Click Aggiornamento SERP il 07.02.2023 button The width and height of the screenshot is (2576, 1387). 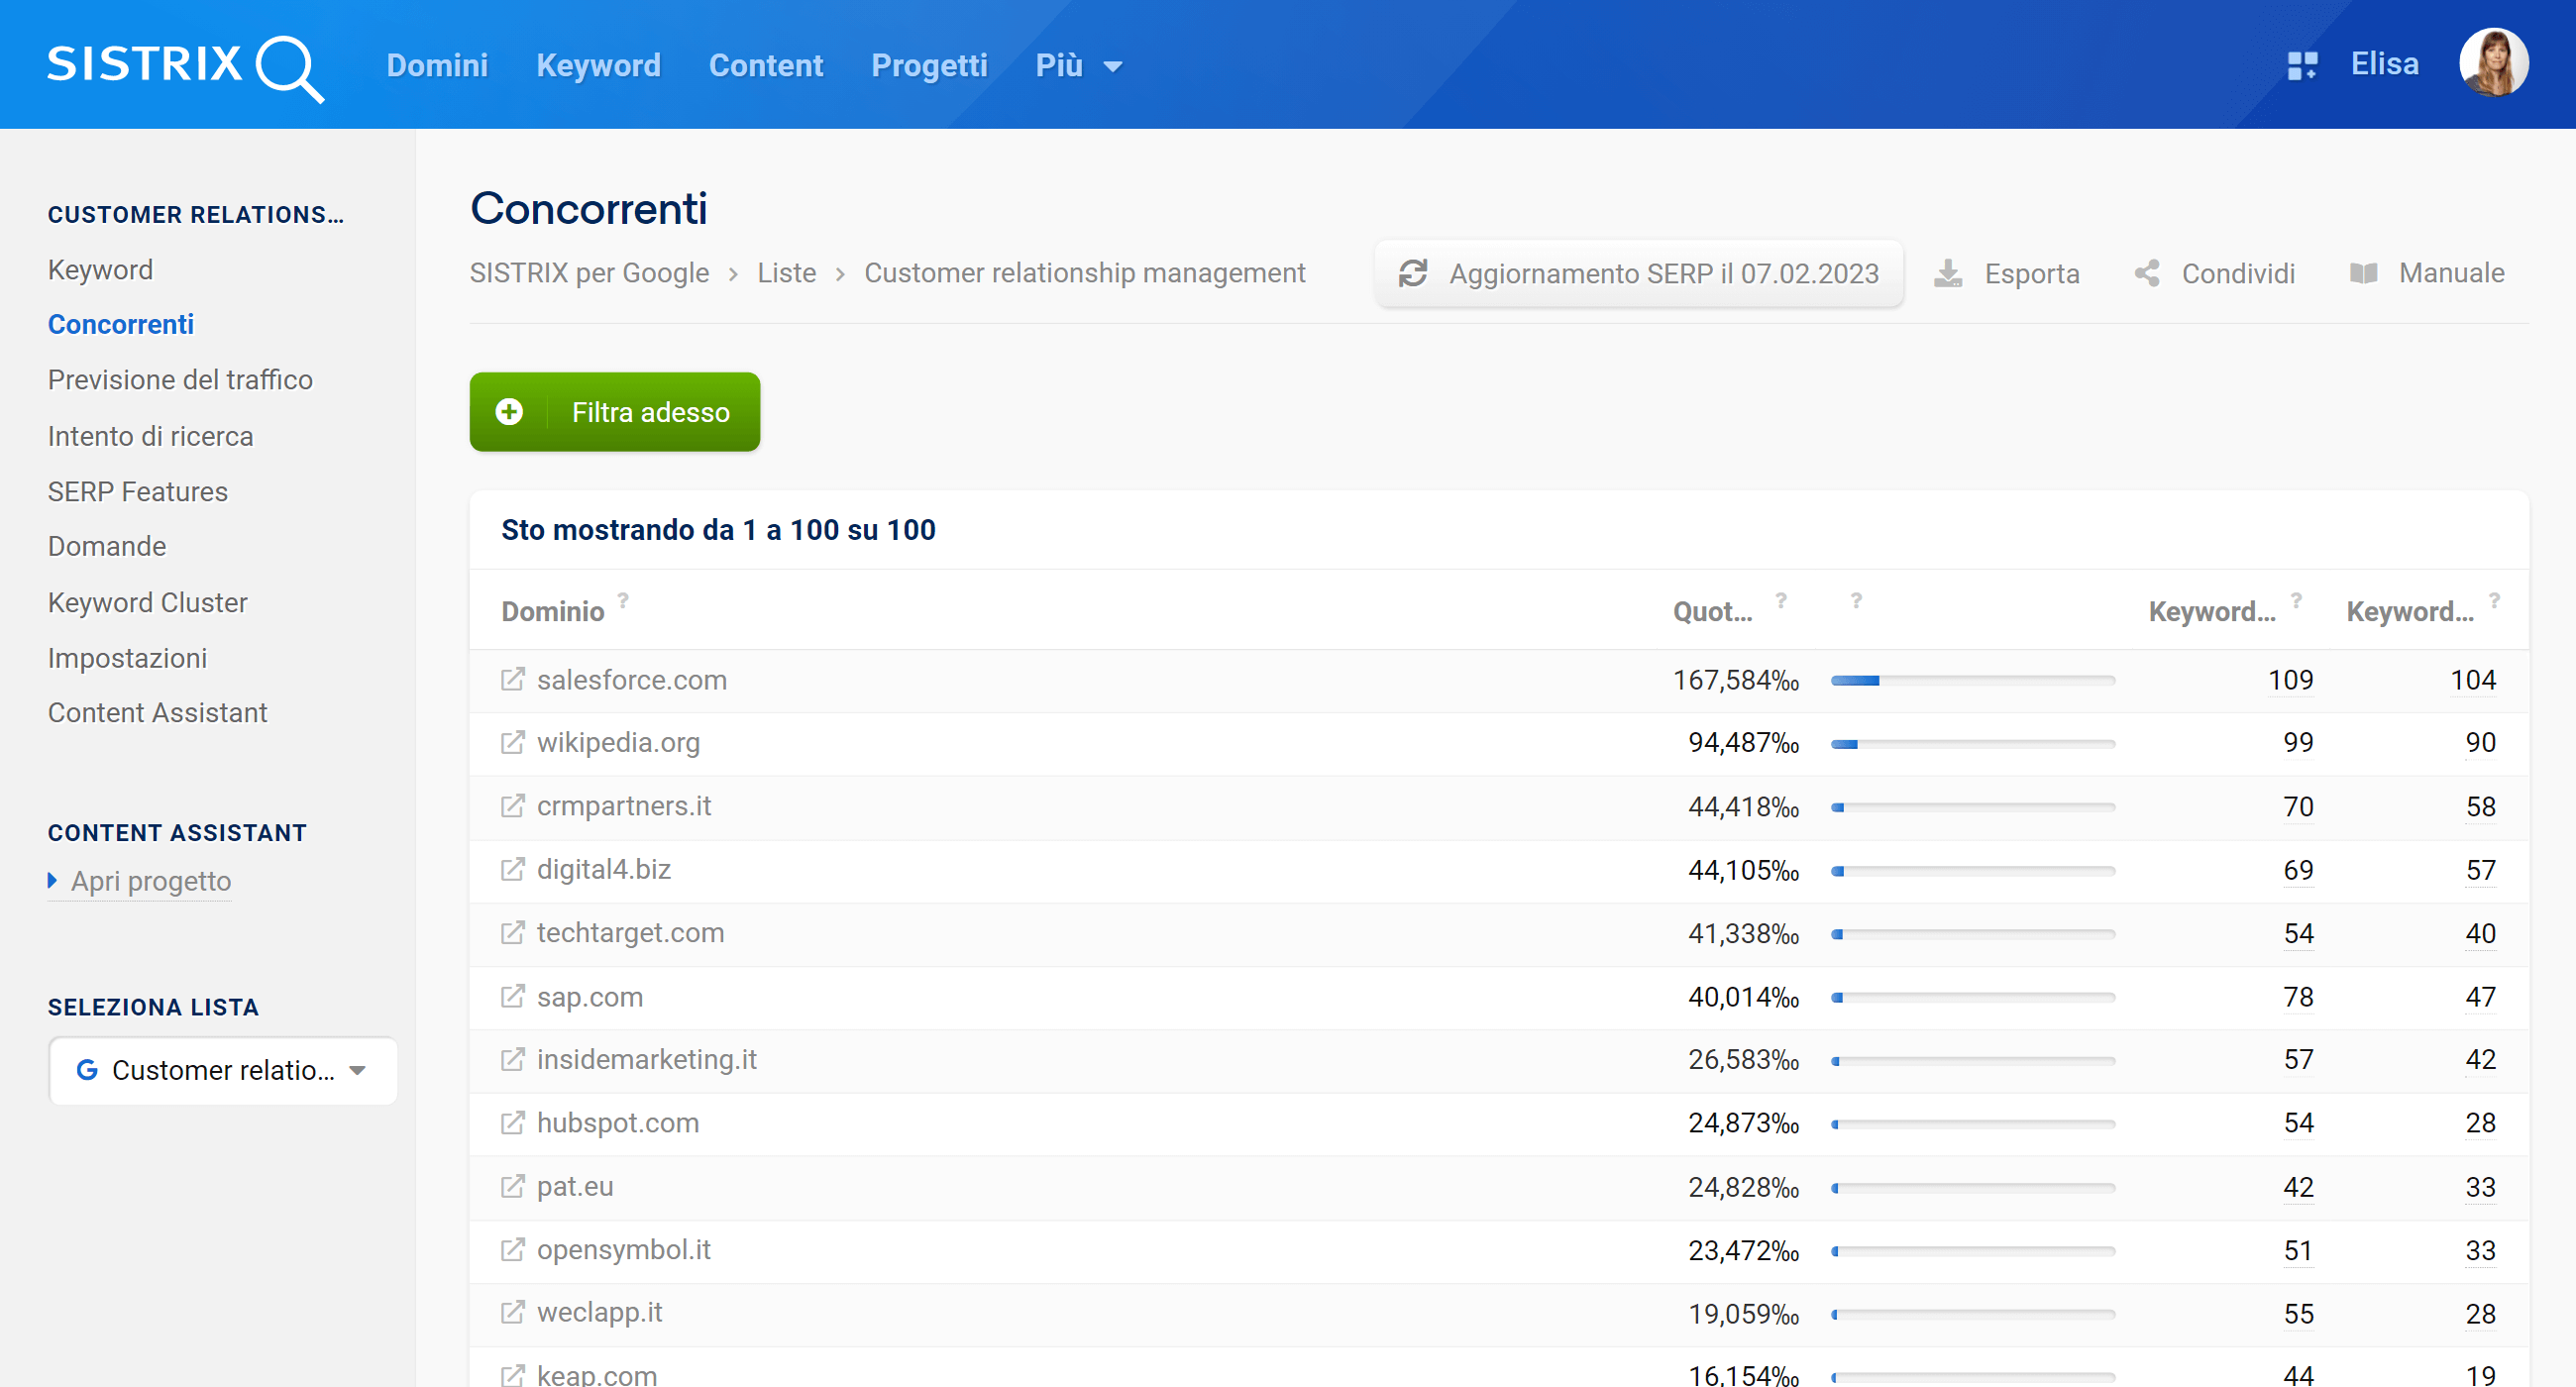(x=1638, y=273)
